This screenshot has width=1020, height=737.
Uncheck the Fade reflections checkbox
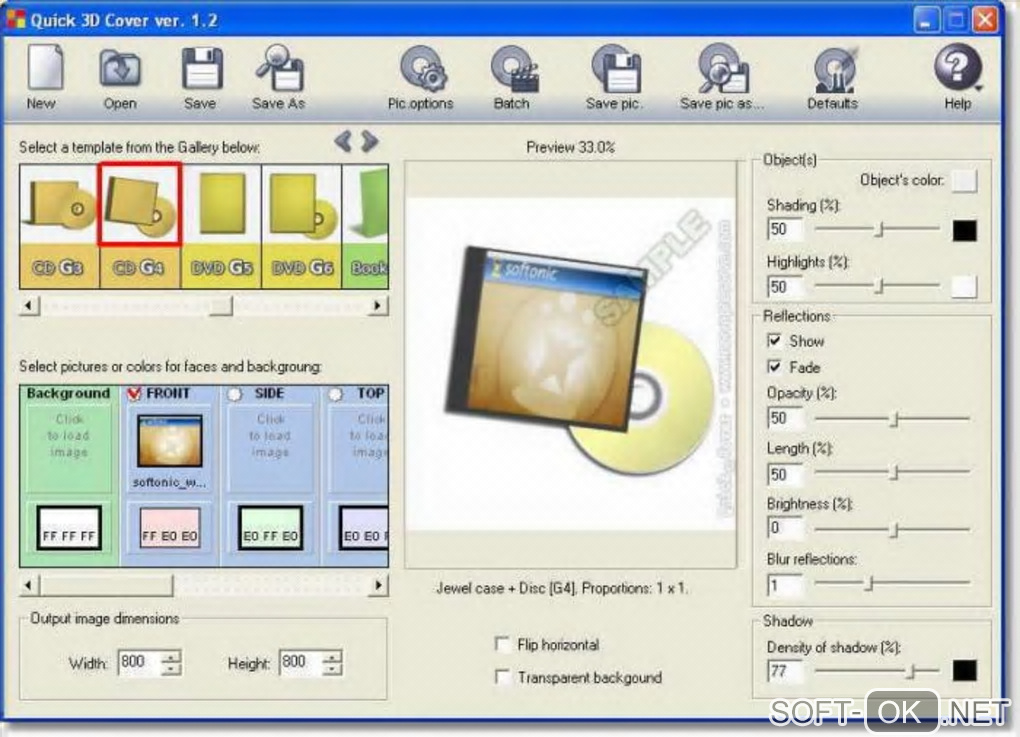click(774, 367)
